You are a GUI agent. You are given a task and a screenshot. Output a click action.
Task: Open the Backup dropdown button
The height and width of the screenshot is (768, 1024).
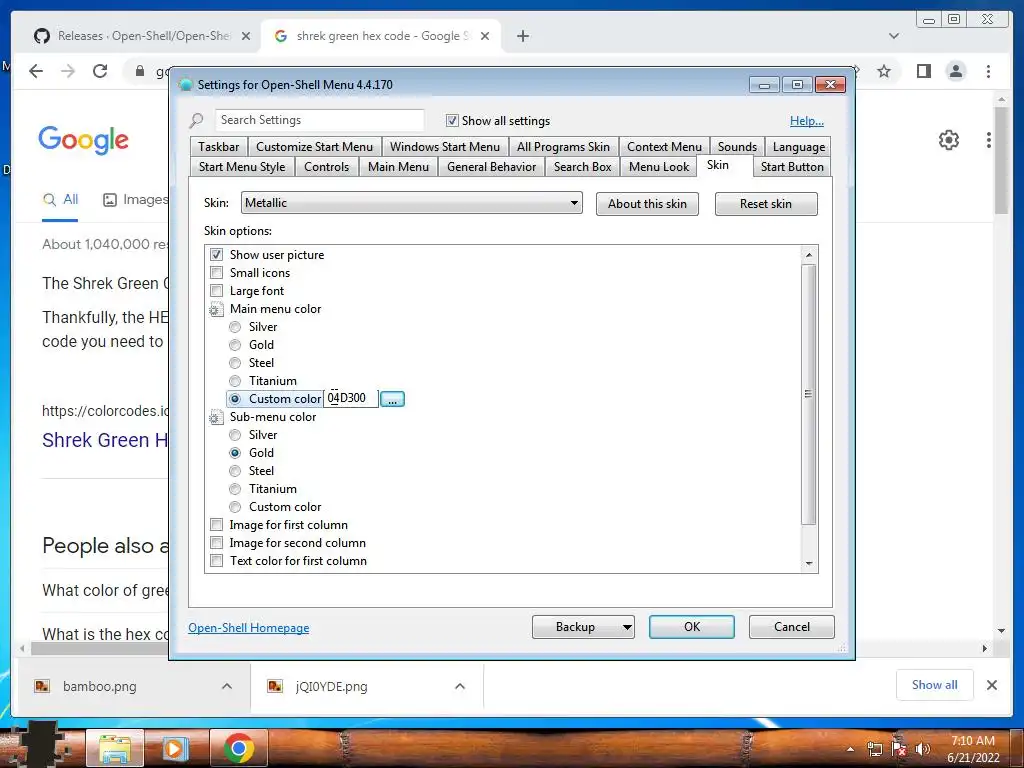pyautogui.click(x=583, y=627)
